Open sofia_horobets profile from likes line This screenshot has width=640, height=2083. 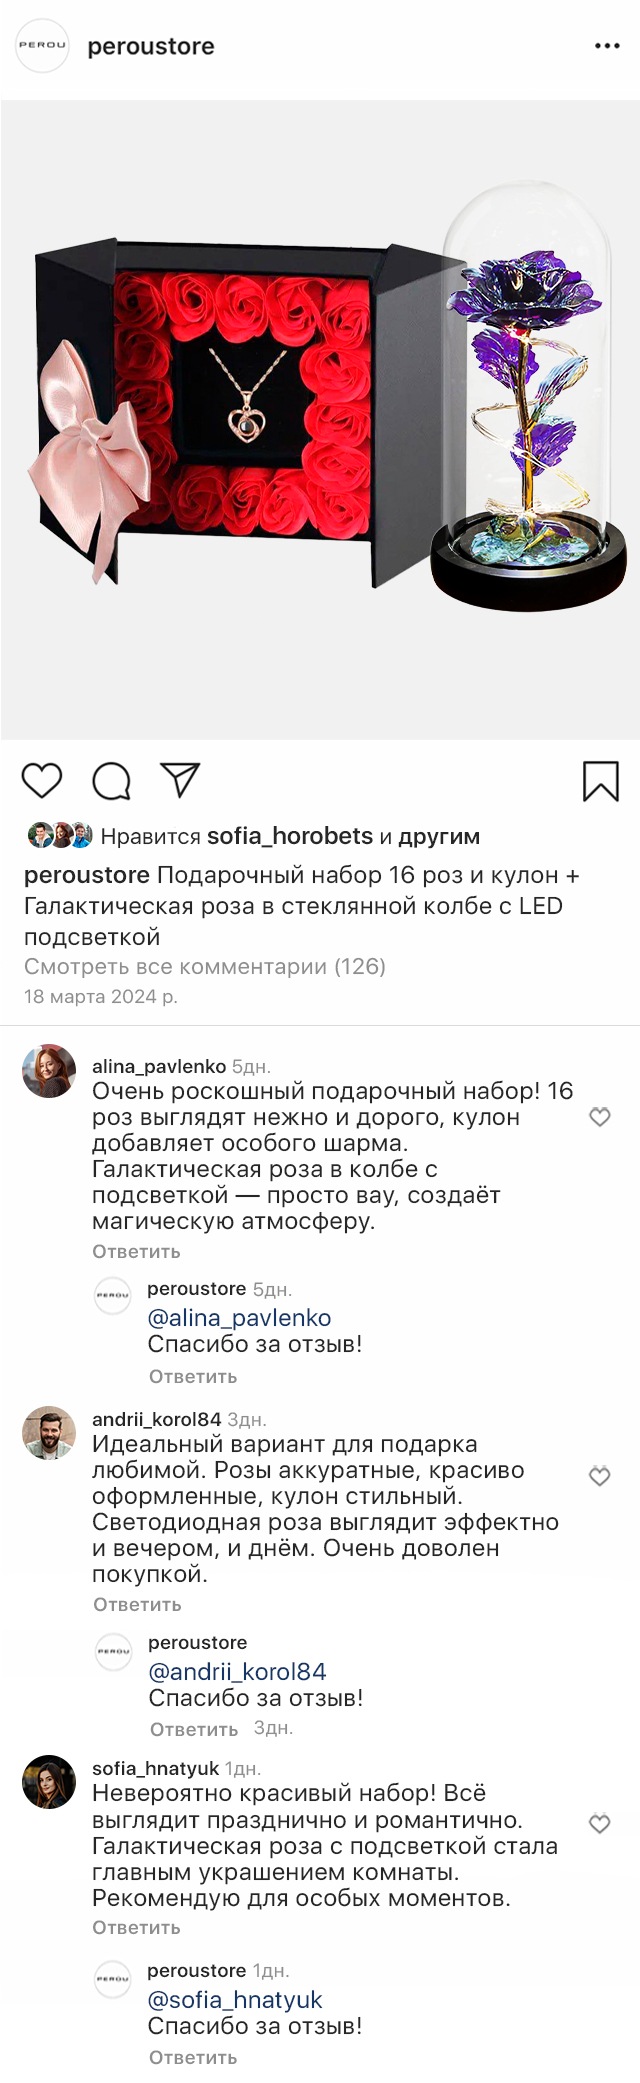[289, 836]
